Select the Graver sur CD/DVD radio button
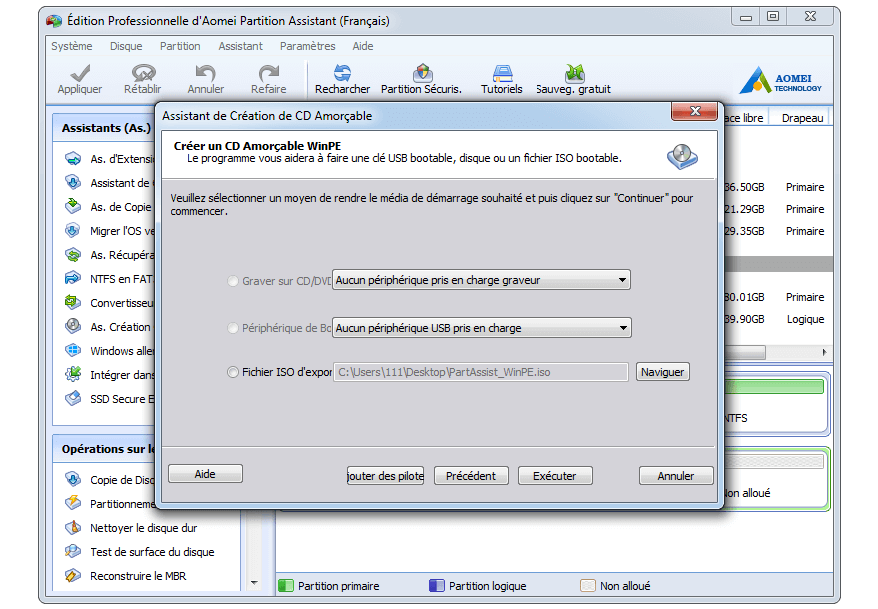The image size is (878, 609). point(234,281)
